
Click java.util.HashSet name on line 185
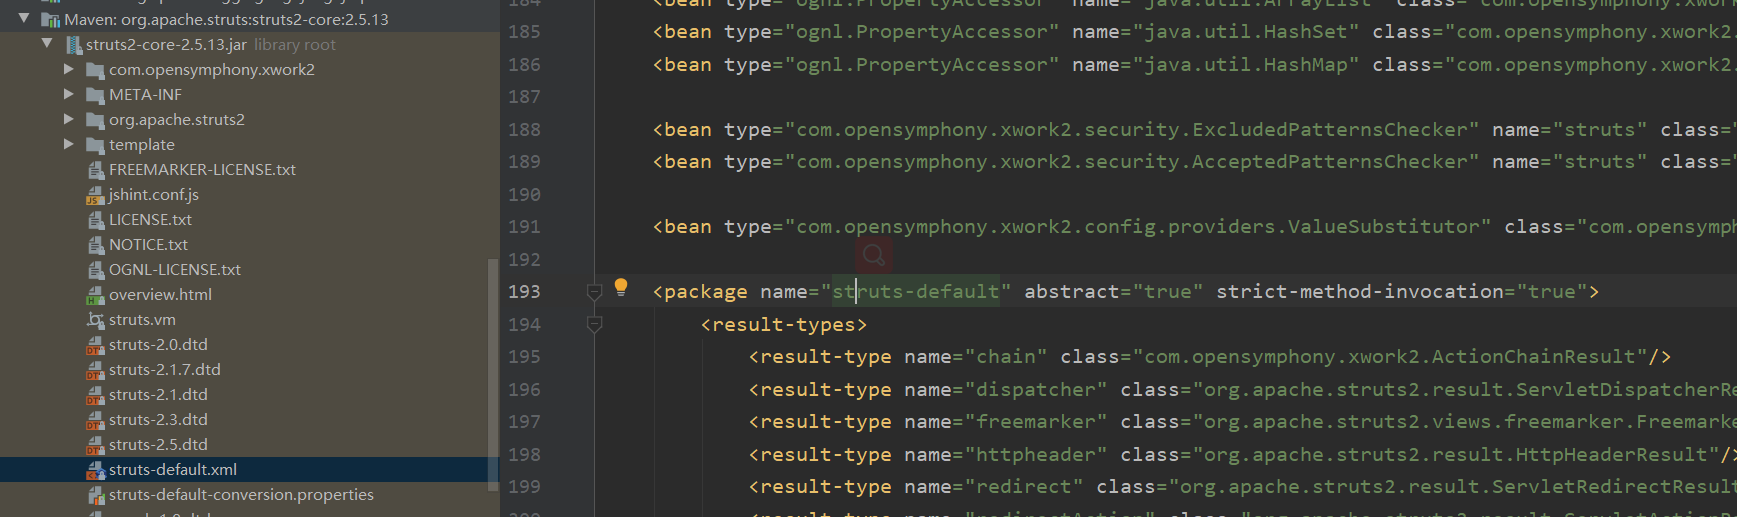1246,32
